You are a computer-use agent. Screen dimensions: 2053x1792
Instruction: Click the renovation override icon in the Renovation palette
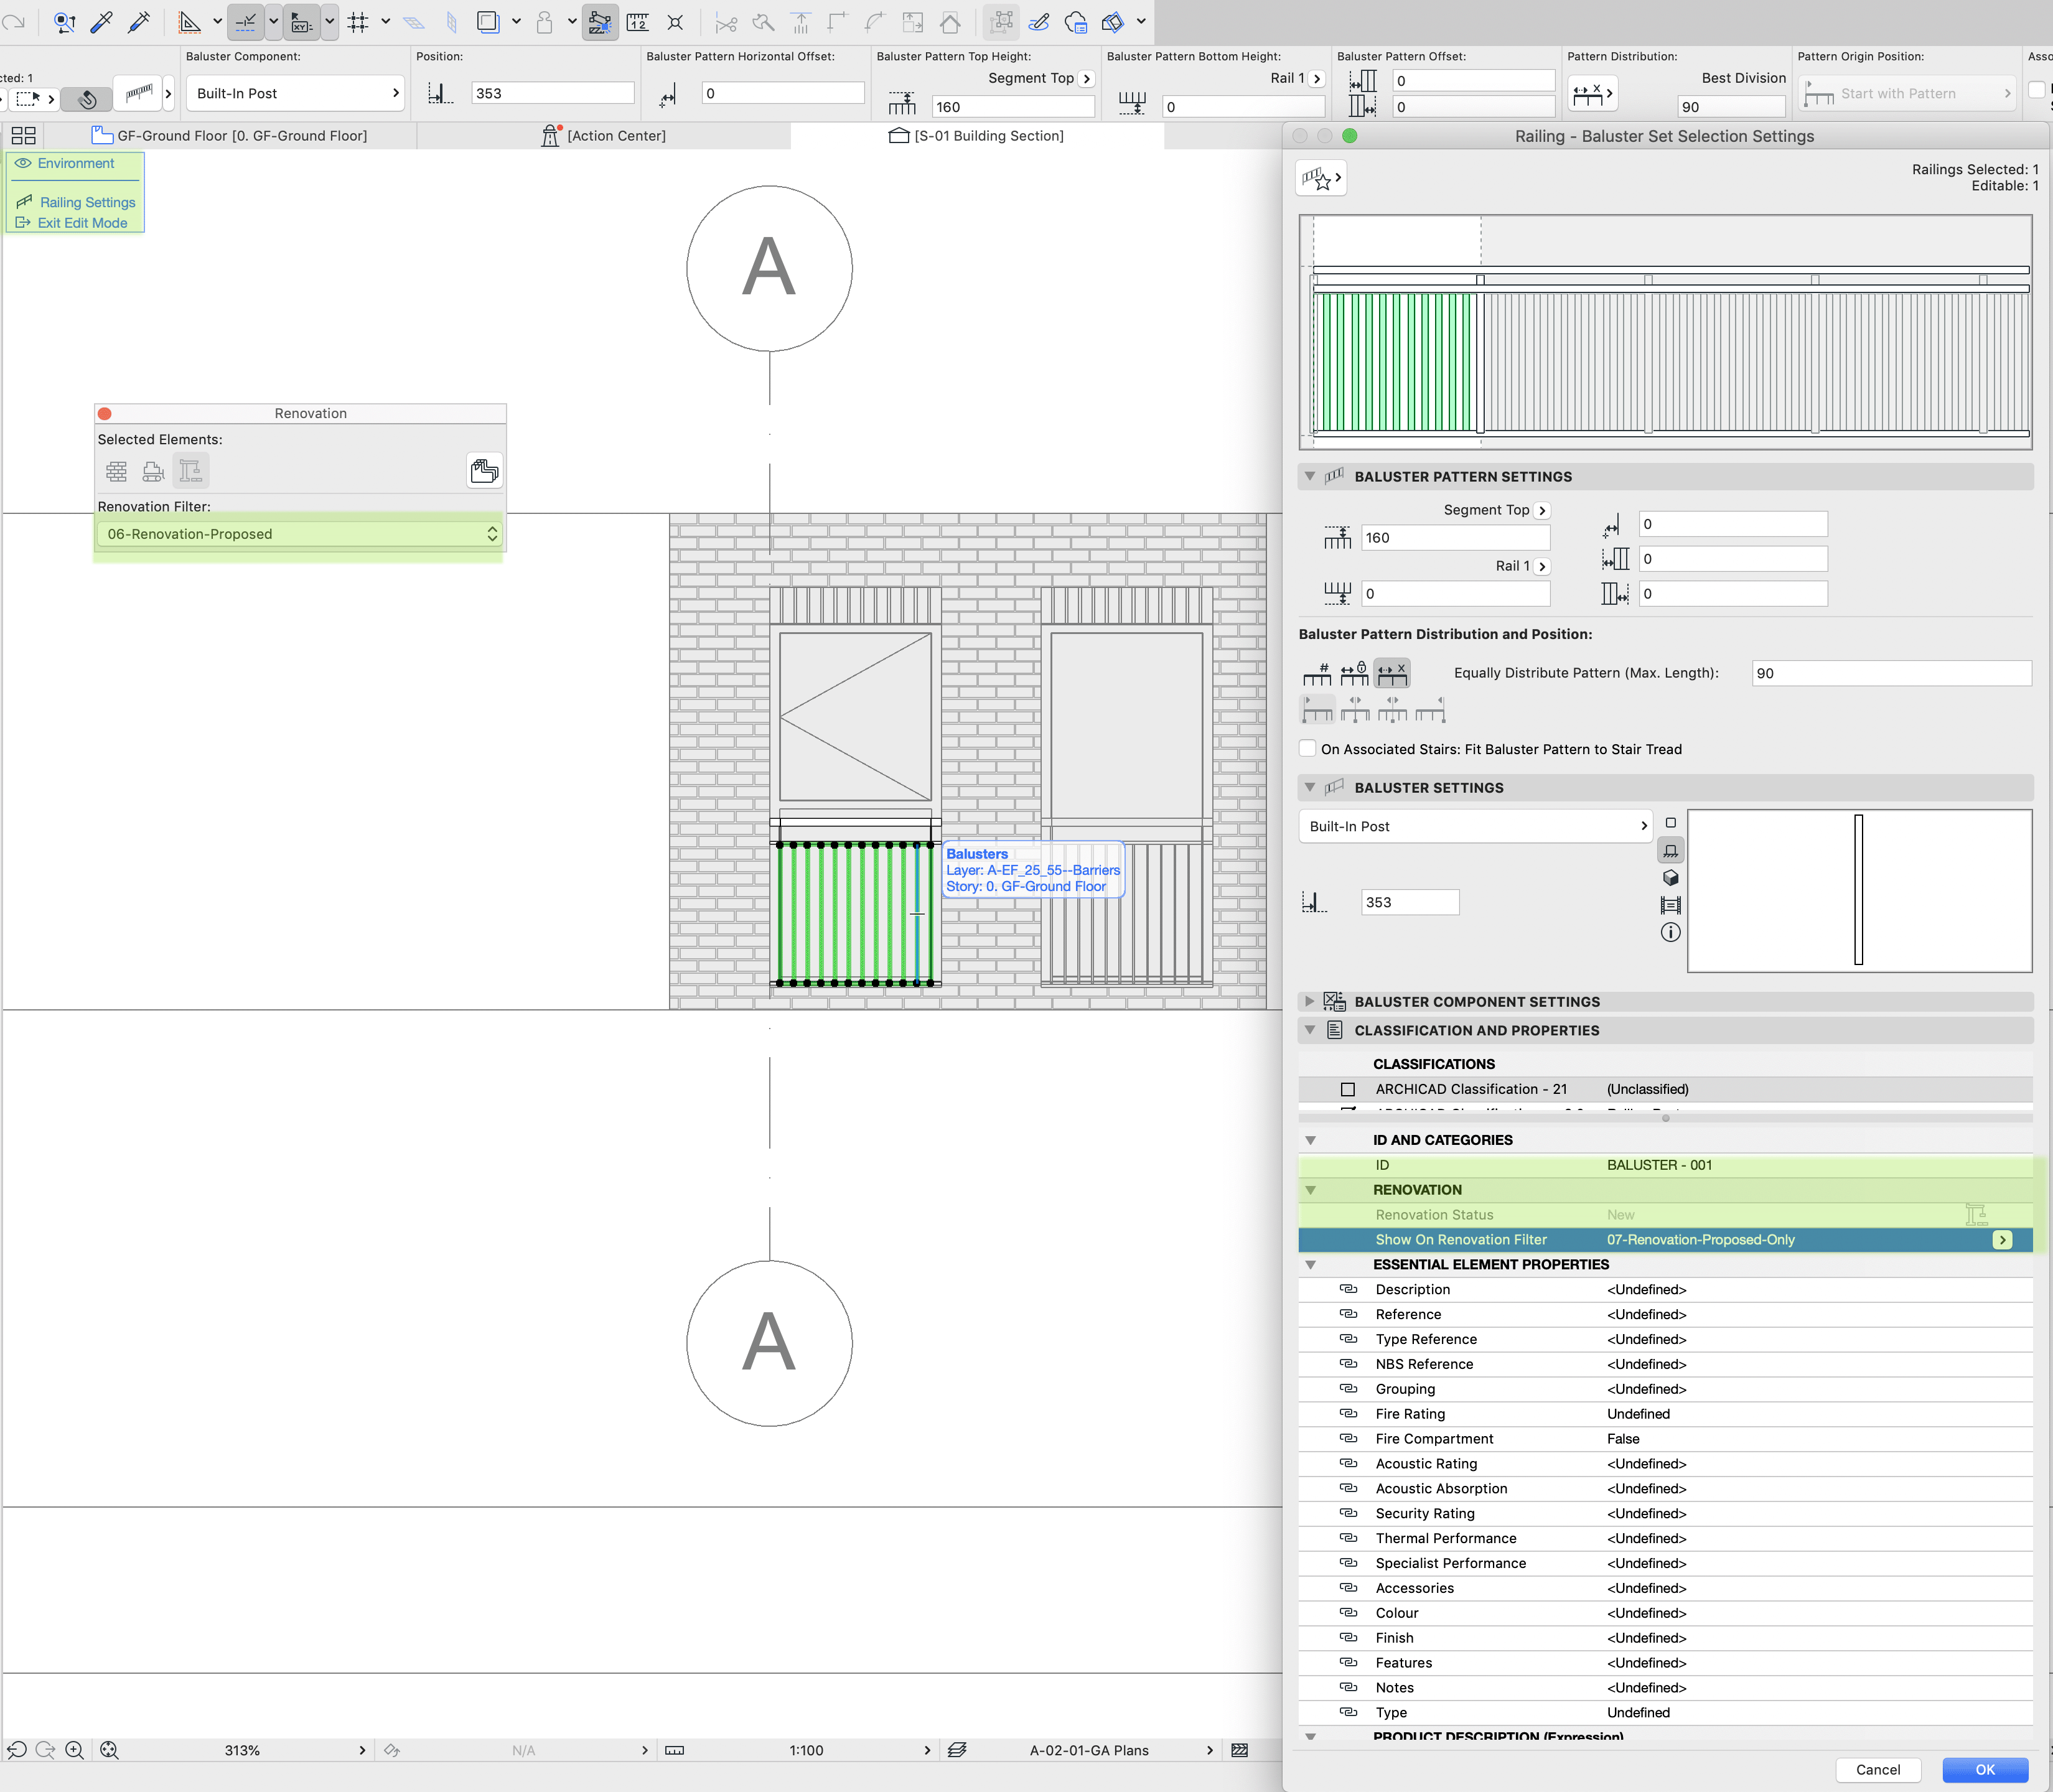tap(484, 470)
